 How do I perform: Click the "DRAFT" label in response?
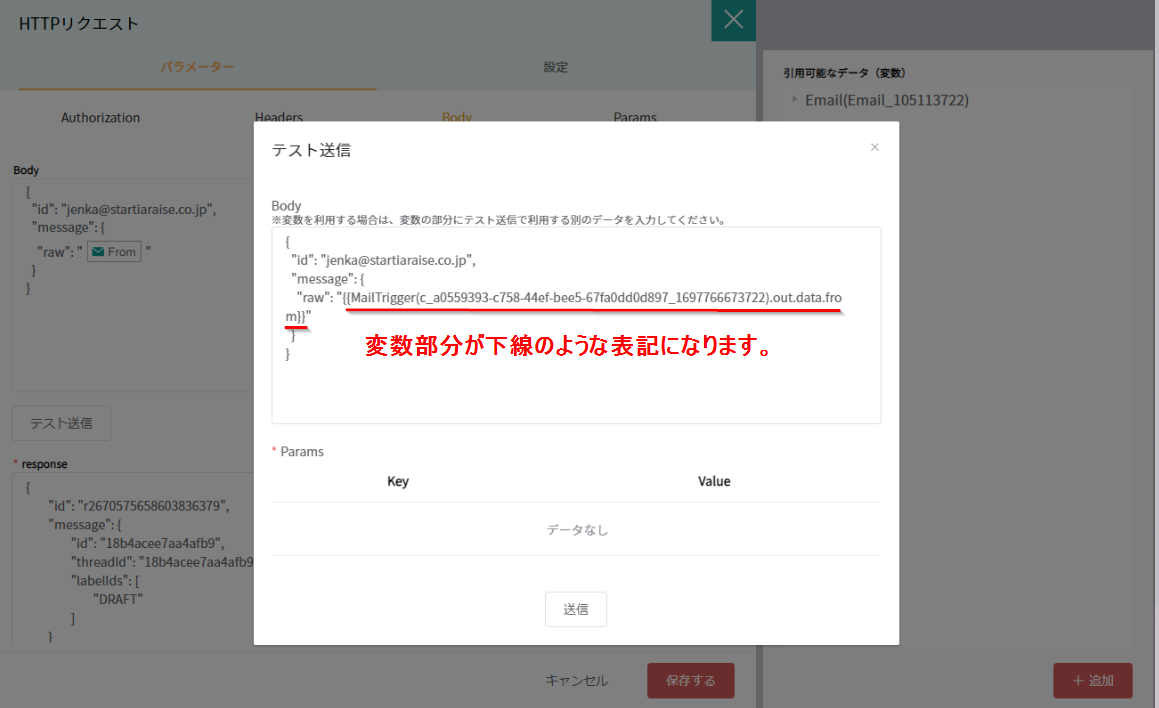(118, 599)
